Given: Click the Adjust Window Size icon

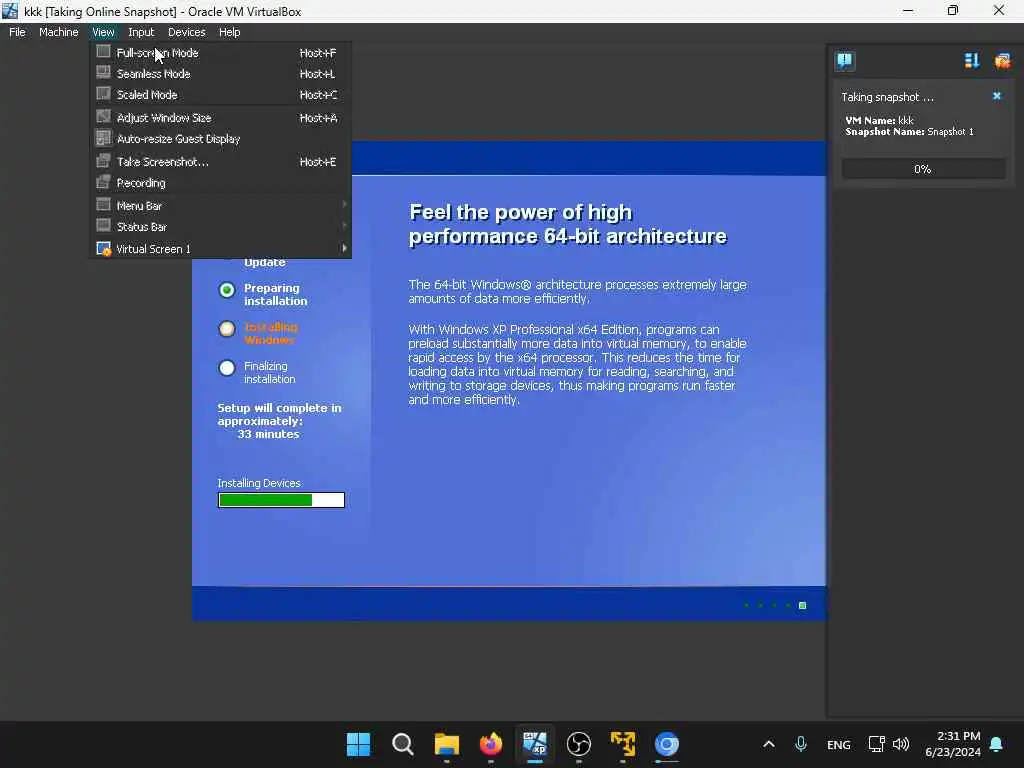Looking at the screenshot, I should pyautogui.click(x=103, y=116).
